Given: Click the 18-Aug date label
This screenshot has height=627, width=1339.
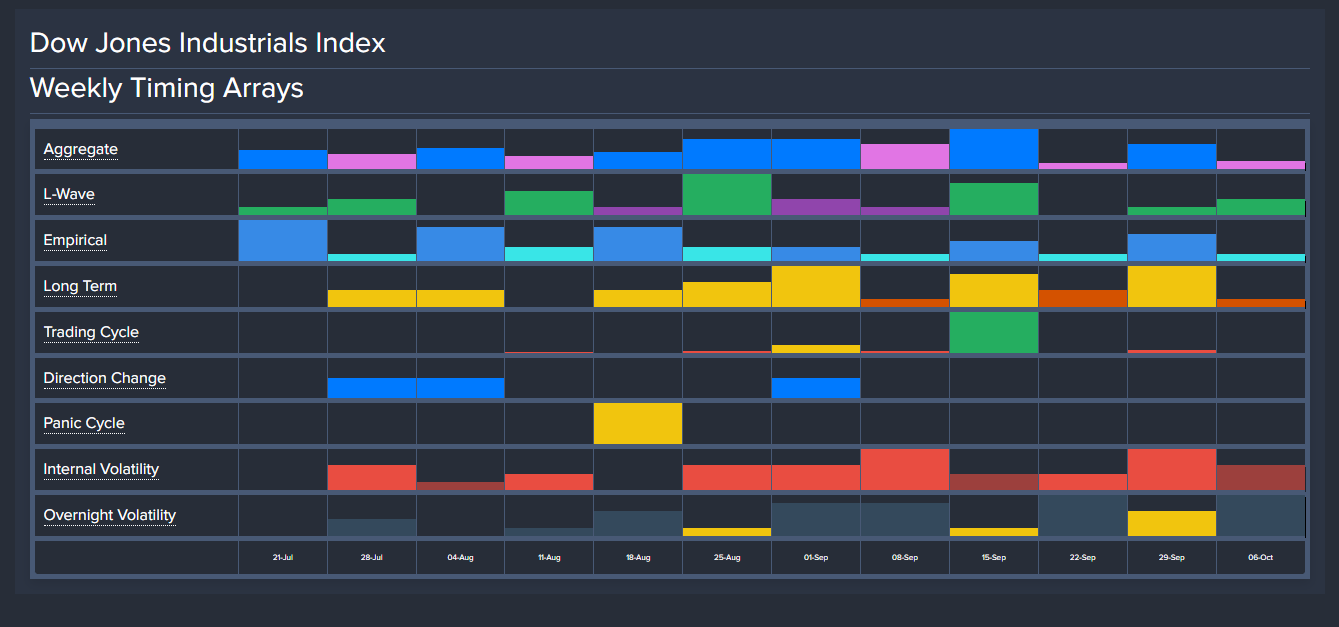Looking at the screenshot, I should tap(638, 557).
